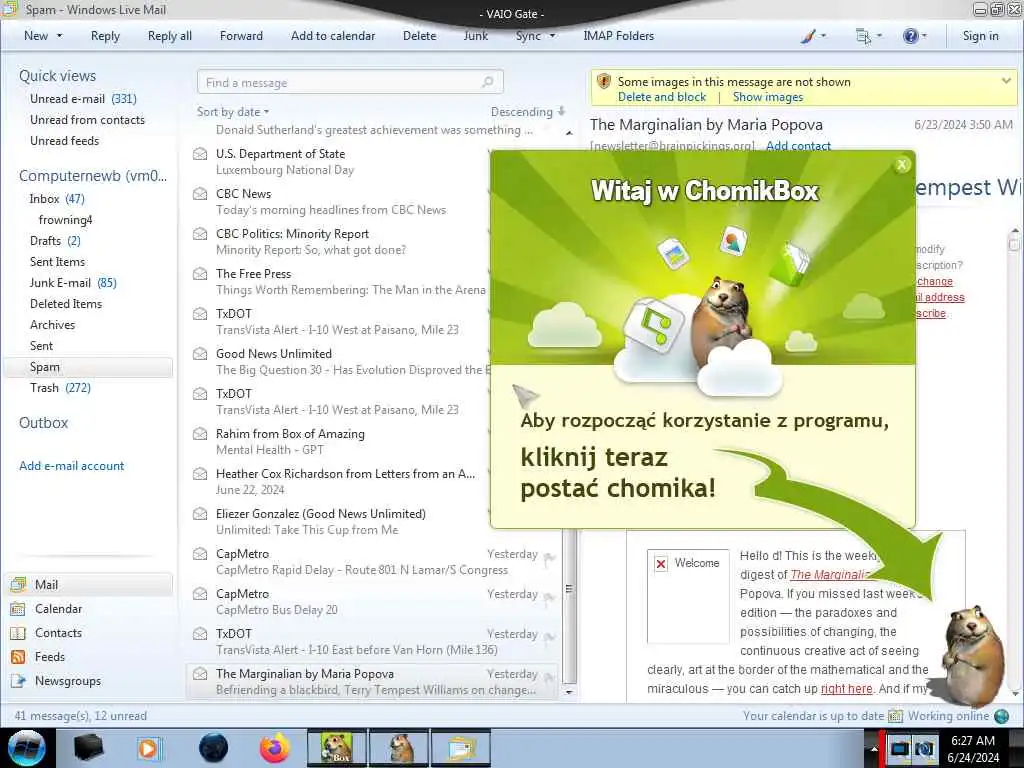Select the Heather Cox Richardson message
Viewport: 1024px width, 768px height.
tap(338, 481)
